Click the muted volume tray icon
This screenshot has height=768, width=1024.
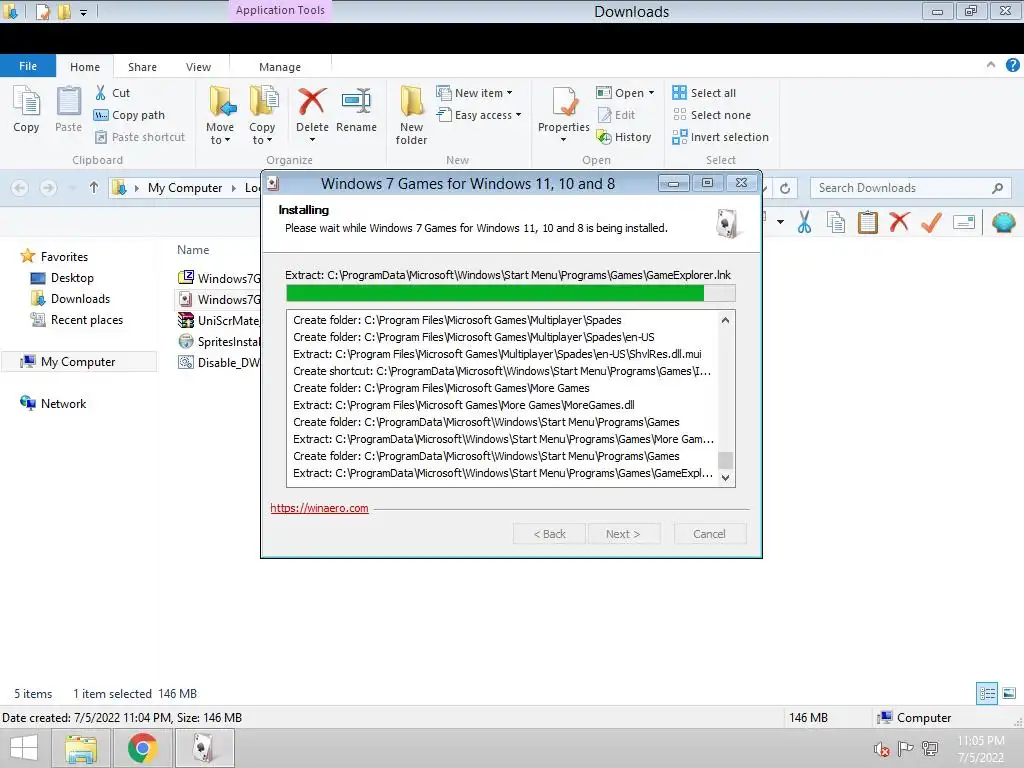tap(882, 749)
